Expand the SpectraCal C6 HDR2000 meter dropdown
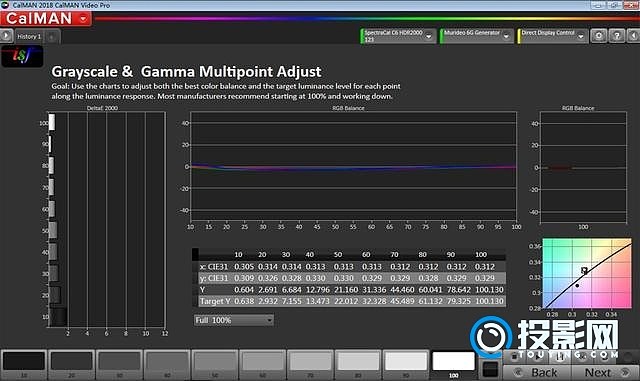 (429, 36)
